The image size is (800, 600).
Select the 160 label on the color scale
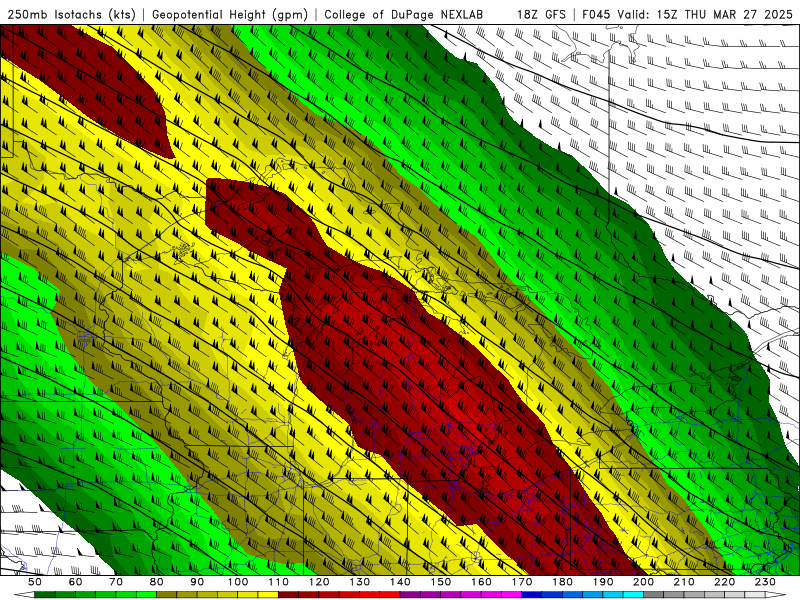click(481, 582)
